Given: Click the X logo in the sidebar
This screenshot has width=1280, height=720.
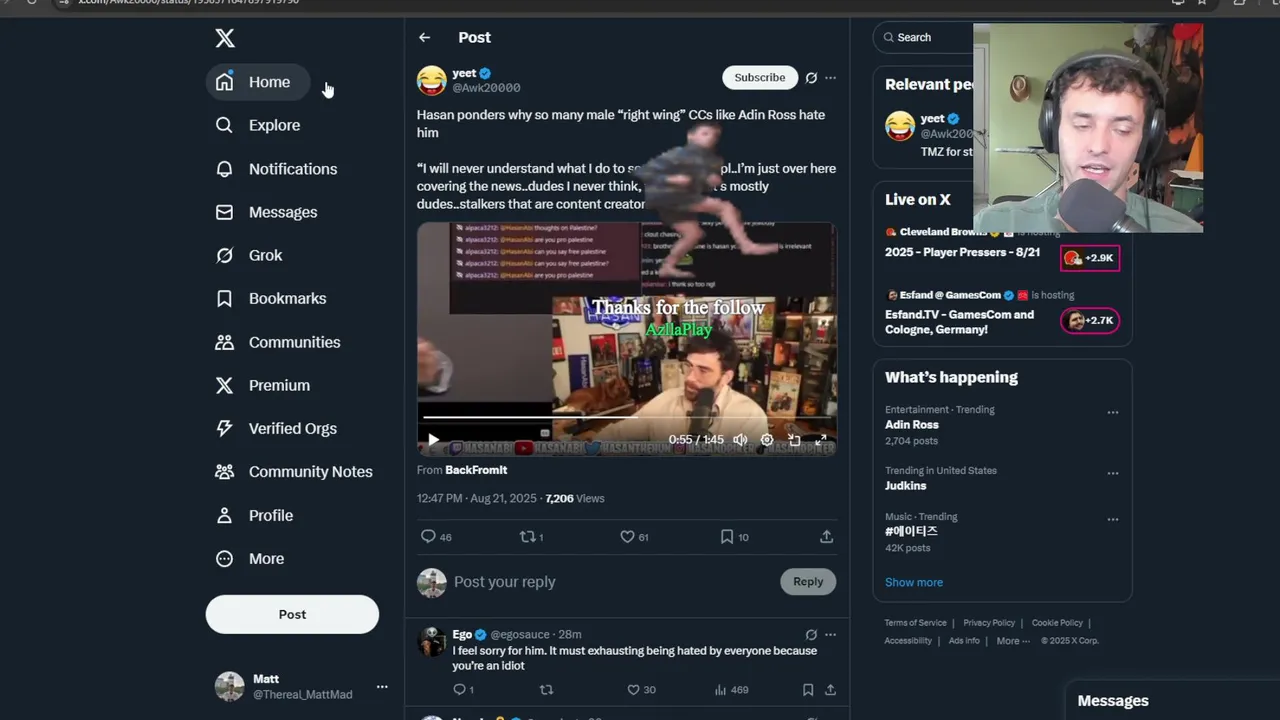Looking at the screenshot, I should [x=225, y=38].
